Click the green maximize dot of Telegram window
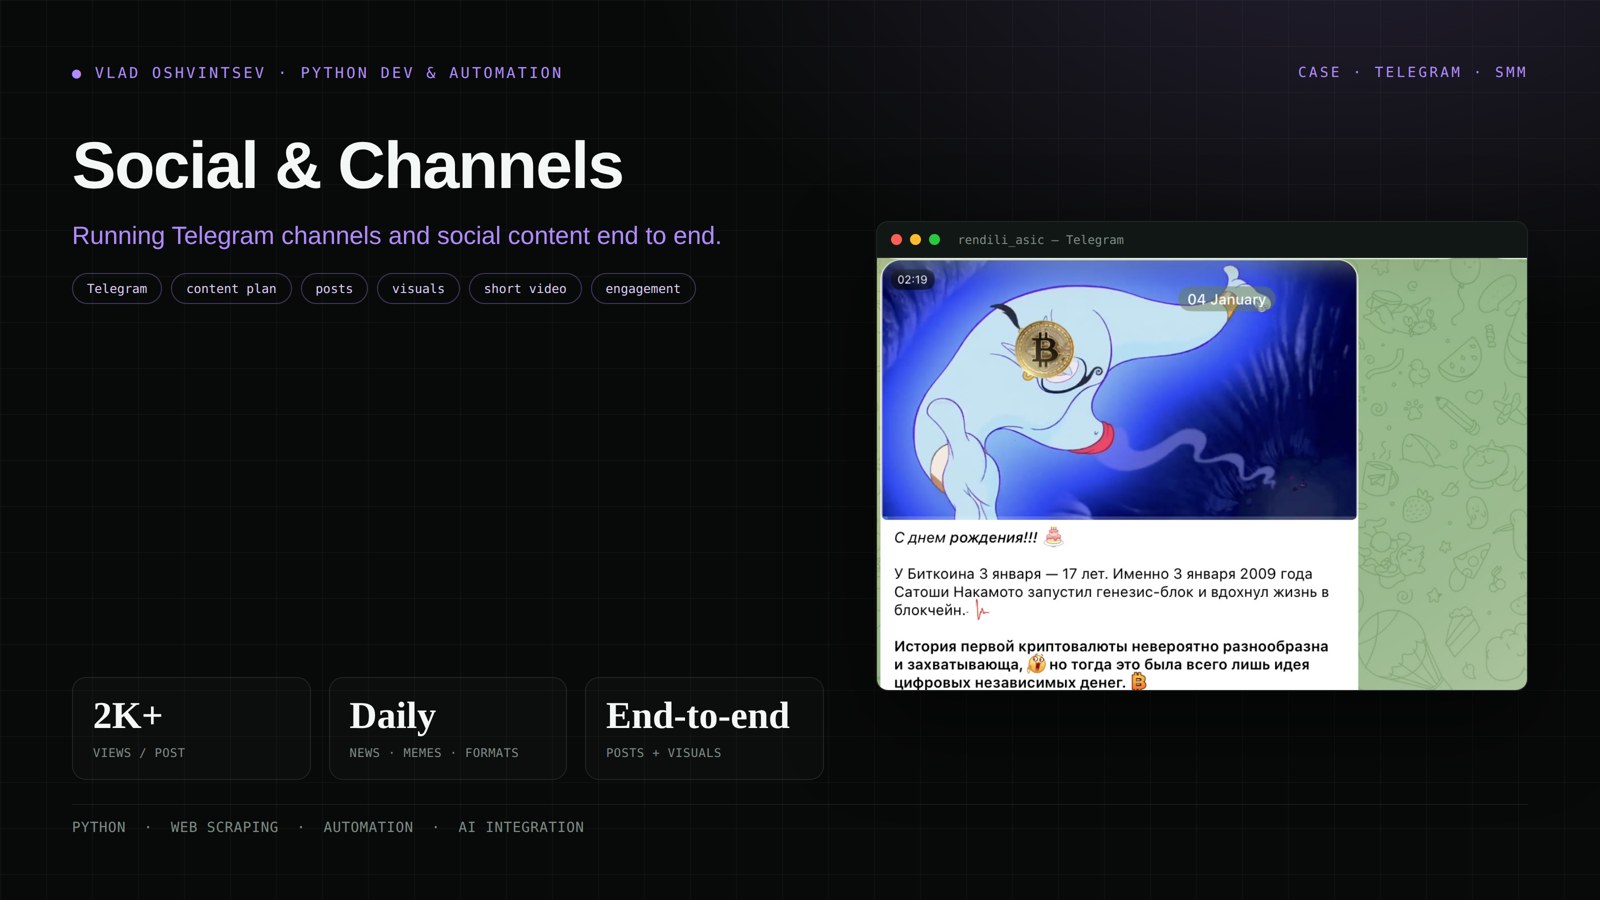Viewport: 1600px width, 900px height. tap(934, 240)
